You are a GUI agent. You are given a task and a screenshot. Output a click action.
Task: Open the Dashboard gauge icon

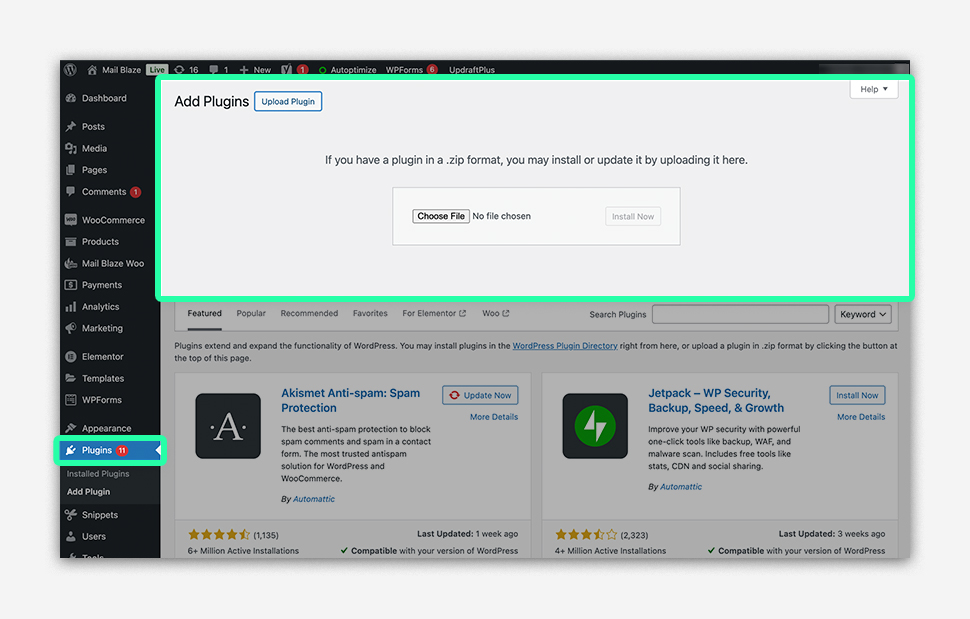(71, 98)
